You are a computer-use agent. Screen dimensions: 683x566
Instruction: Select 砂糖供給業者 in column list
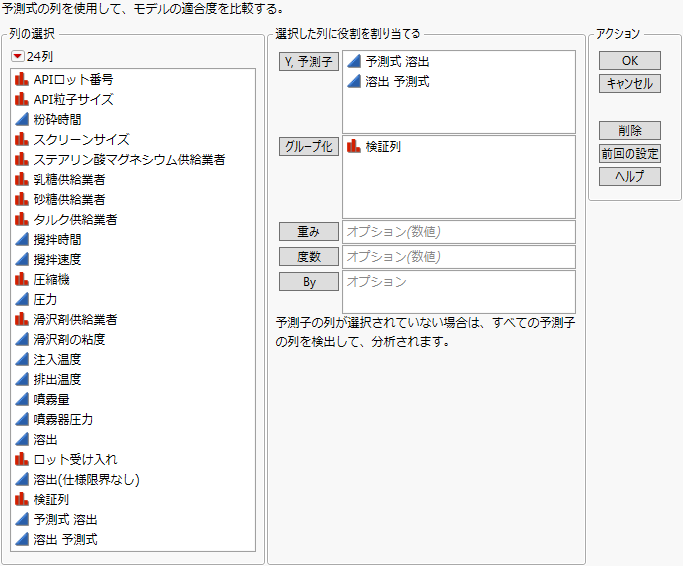[69, 200]
